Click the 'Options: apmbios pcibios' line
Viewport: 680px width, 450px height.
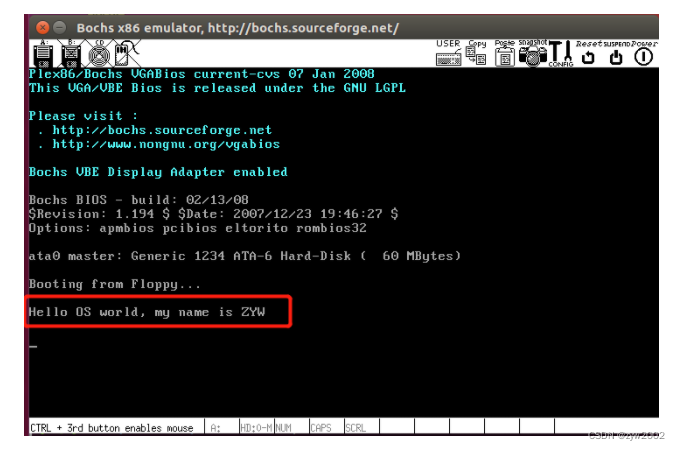tap(198, 228)
